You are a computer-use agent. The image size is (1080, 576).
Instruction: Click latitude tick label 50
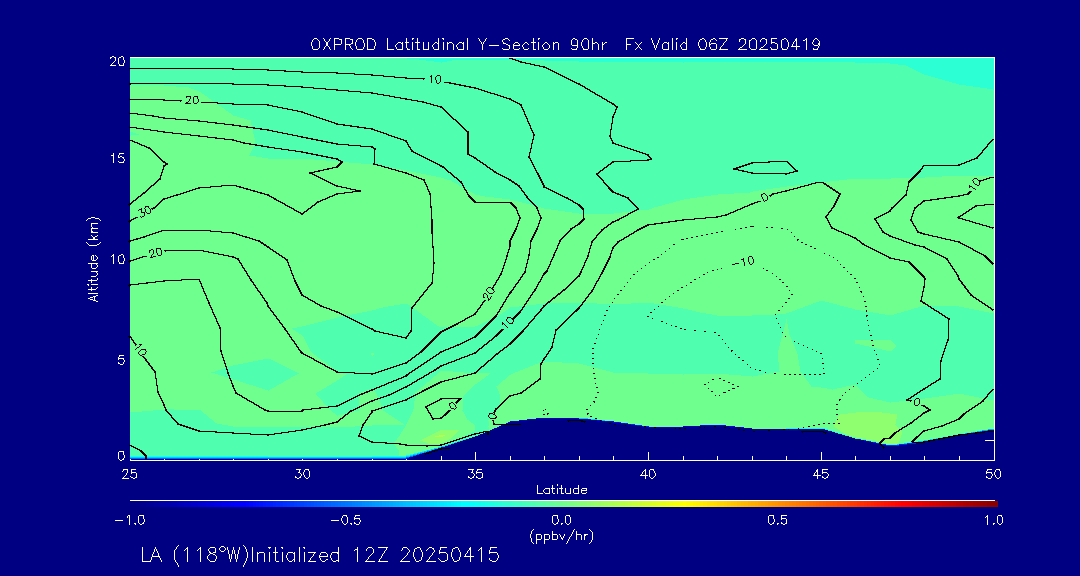(994, 474)
